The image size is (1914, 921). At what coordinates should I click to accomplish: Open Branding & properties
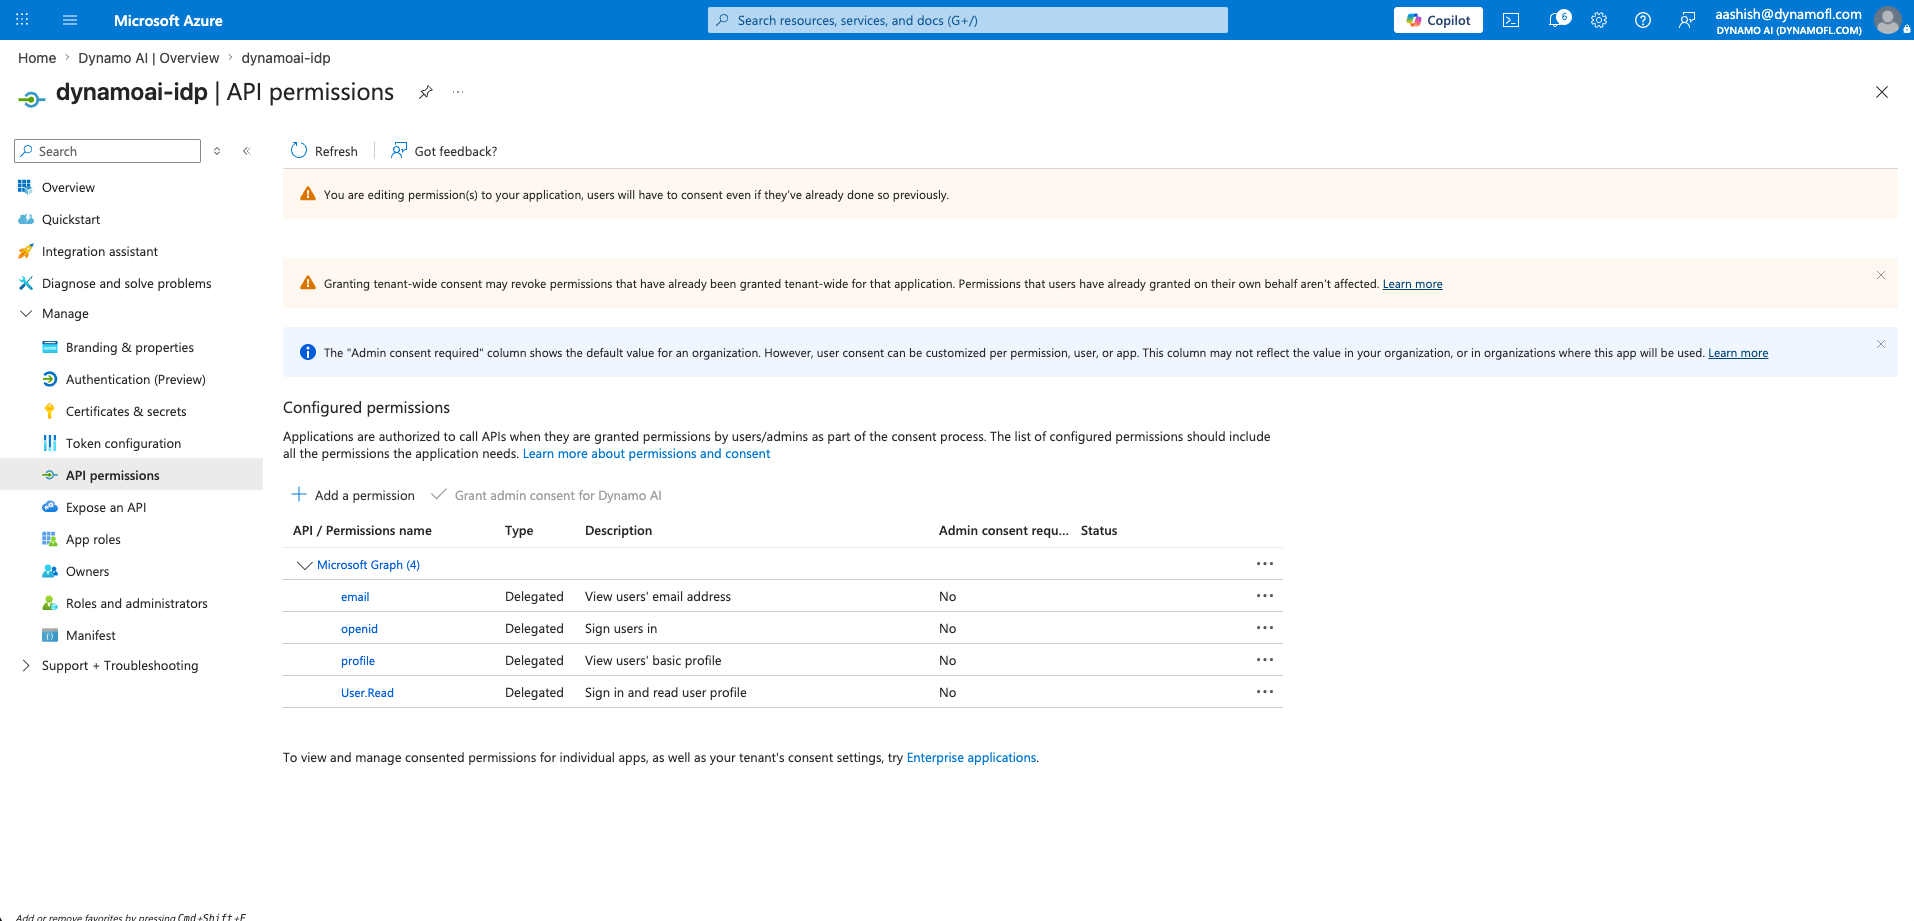(131, 347)
